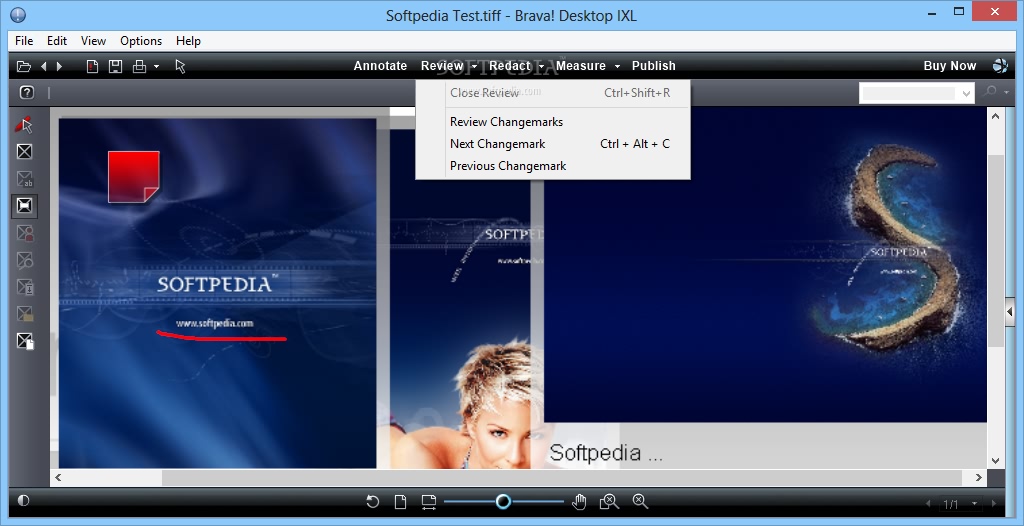This screenshot has height=526, width=1024.
Task: Choose Review Changemarks from menu
Action: 553,122
